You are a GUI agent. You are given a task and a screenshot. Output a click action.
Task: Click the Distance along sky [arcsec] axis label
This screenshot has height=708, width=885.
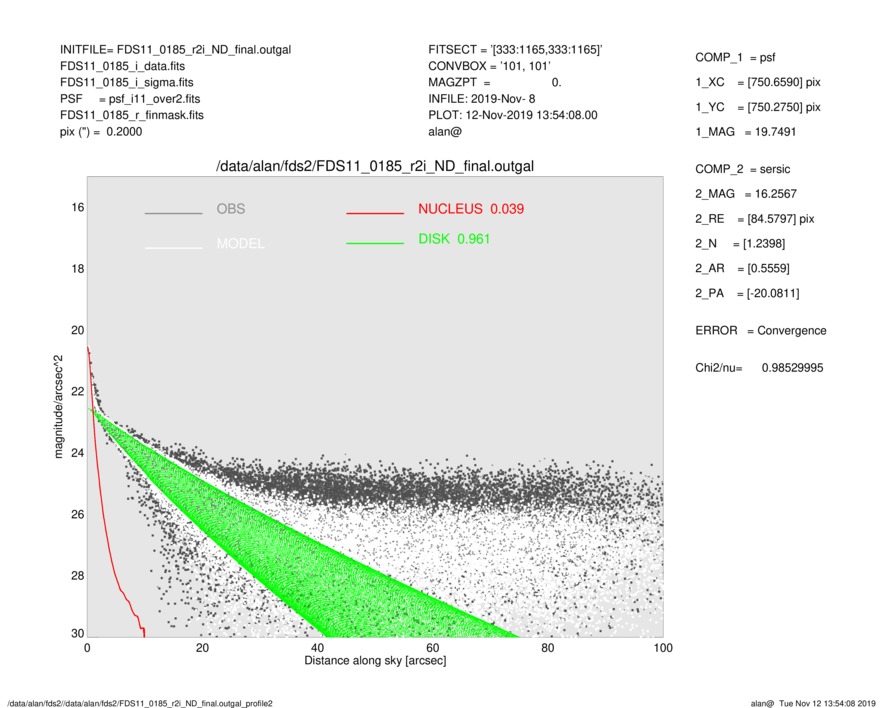[375, 661]
